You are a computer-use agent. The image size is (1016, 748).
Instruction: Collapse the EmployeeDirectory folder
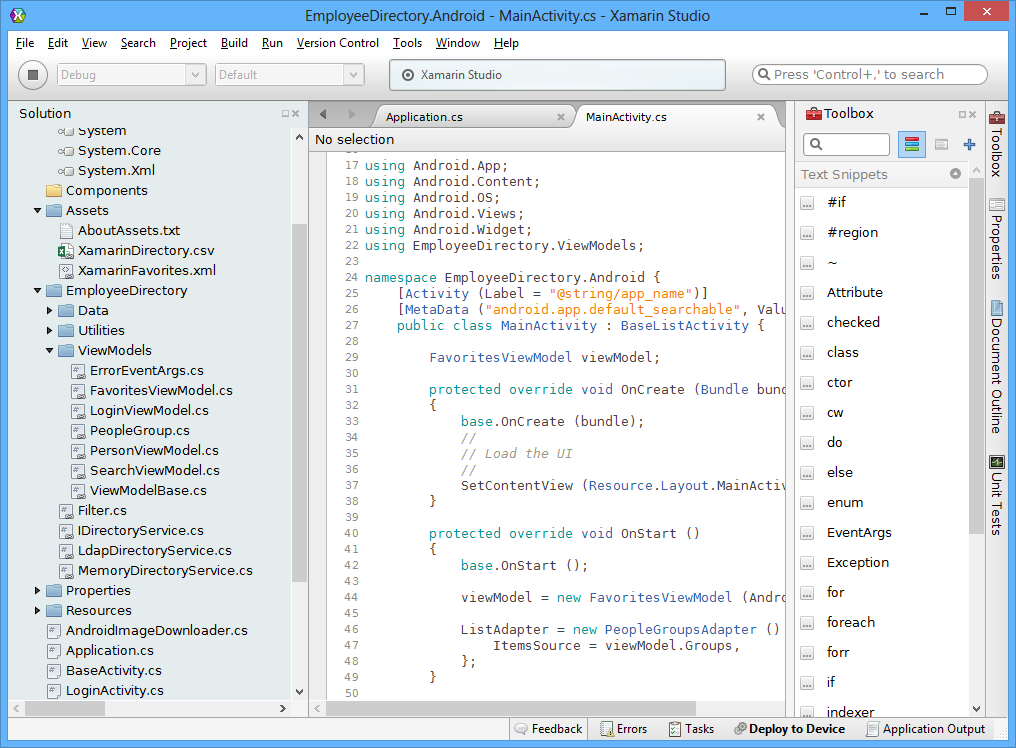tap(38, 290)
